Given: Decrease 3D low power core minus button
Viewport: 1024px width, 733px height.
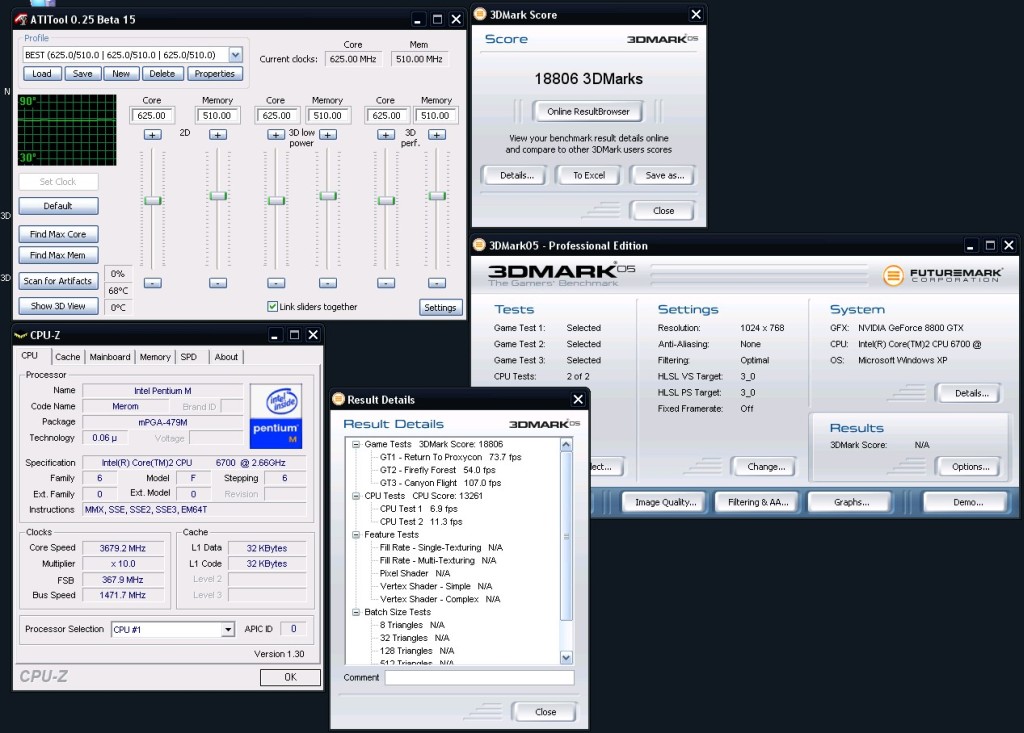Looking at the screenshot, I should click(276, 283).
